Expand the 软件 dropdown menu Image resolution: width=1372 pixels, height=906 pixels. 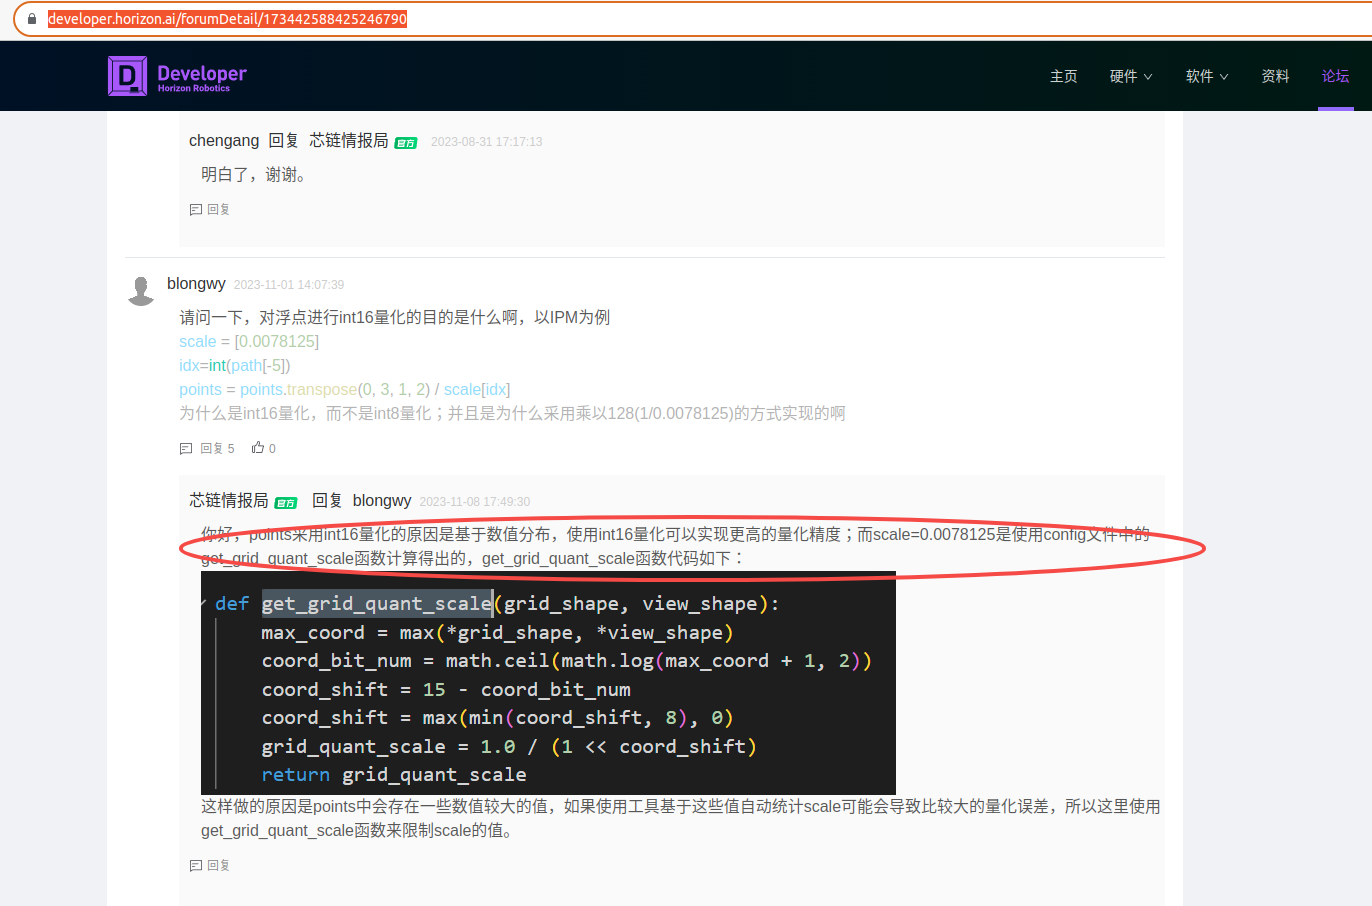[x=1206, y=76]
